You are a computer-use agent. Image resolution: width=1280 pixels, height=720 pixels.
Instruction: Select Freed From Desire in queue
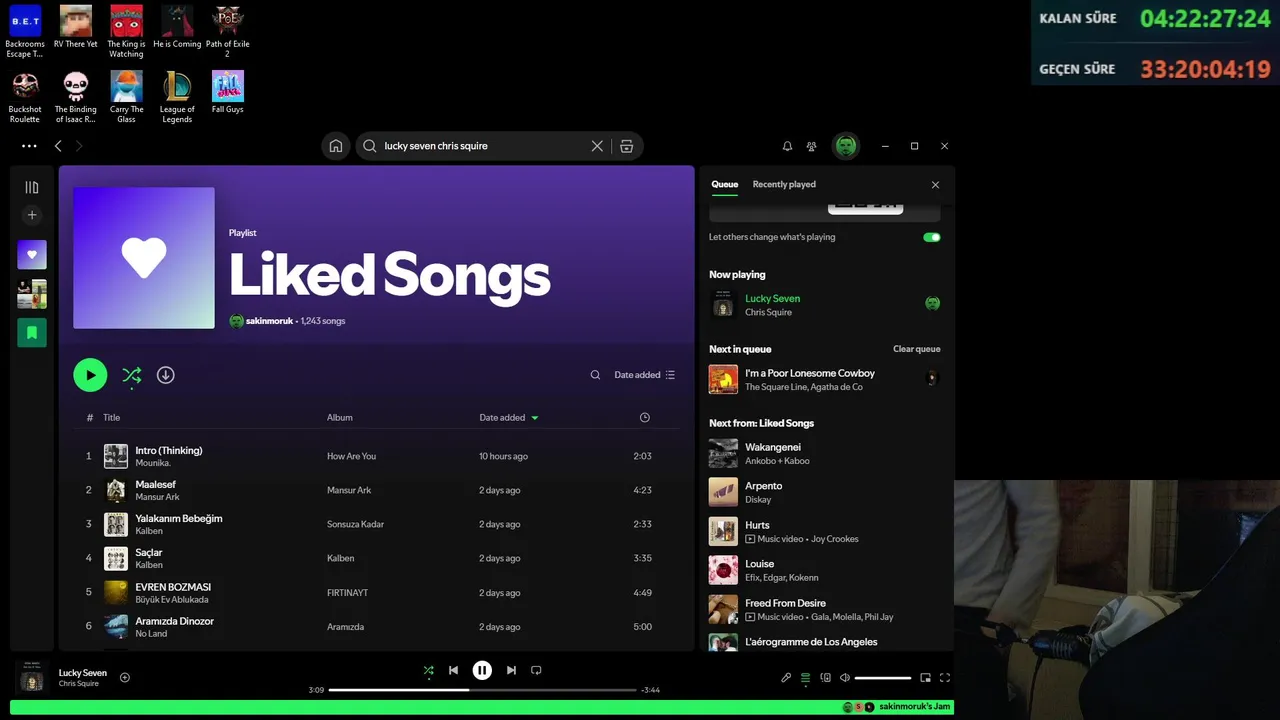tap(824, 610)
